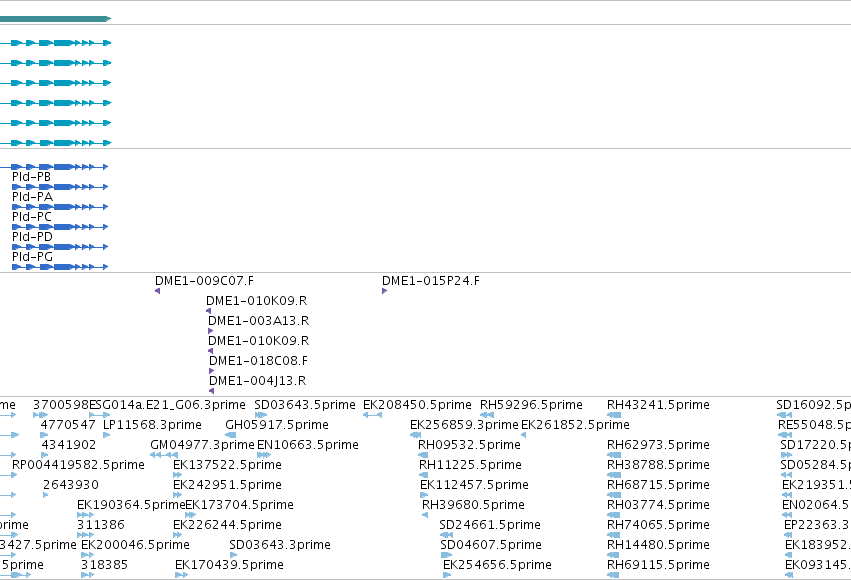Click the 311386 feature label

coord(101,525)
